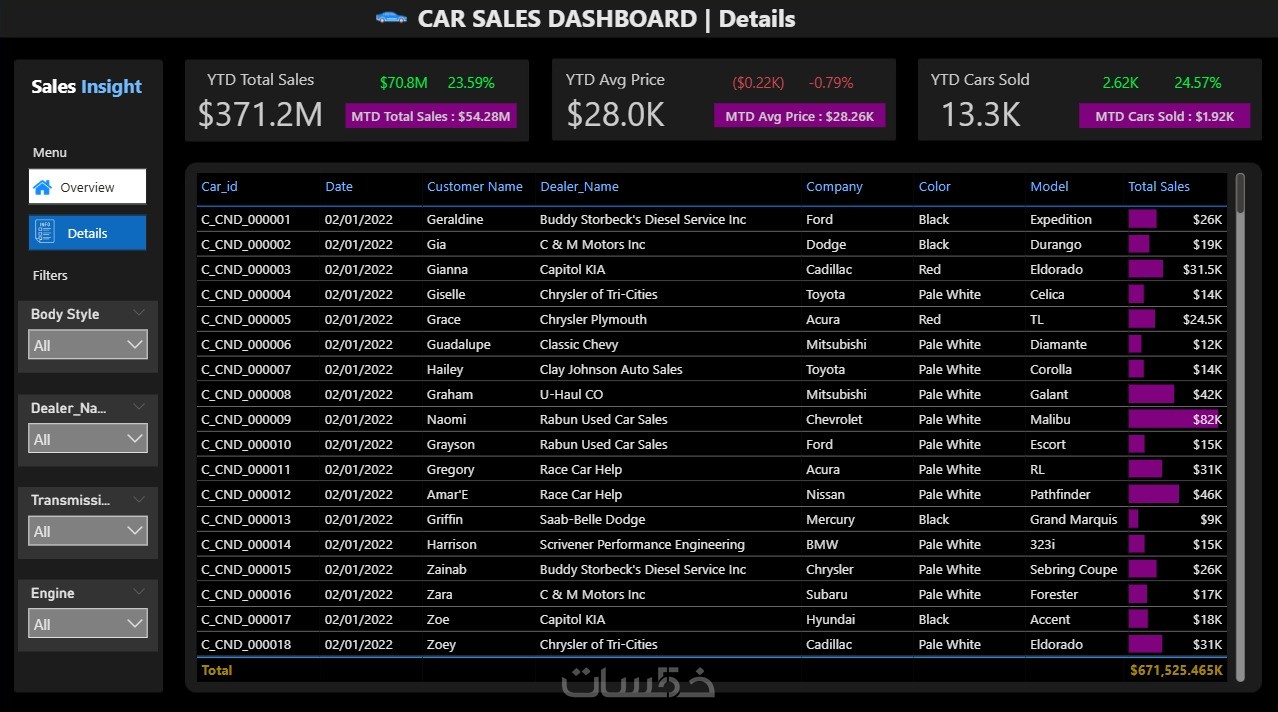Click model Sebring Coupe cell

[1073, 569]
